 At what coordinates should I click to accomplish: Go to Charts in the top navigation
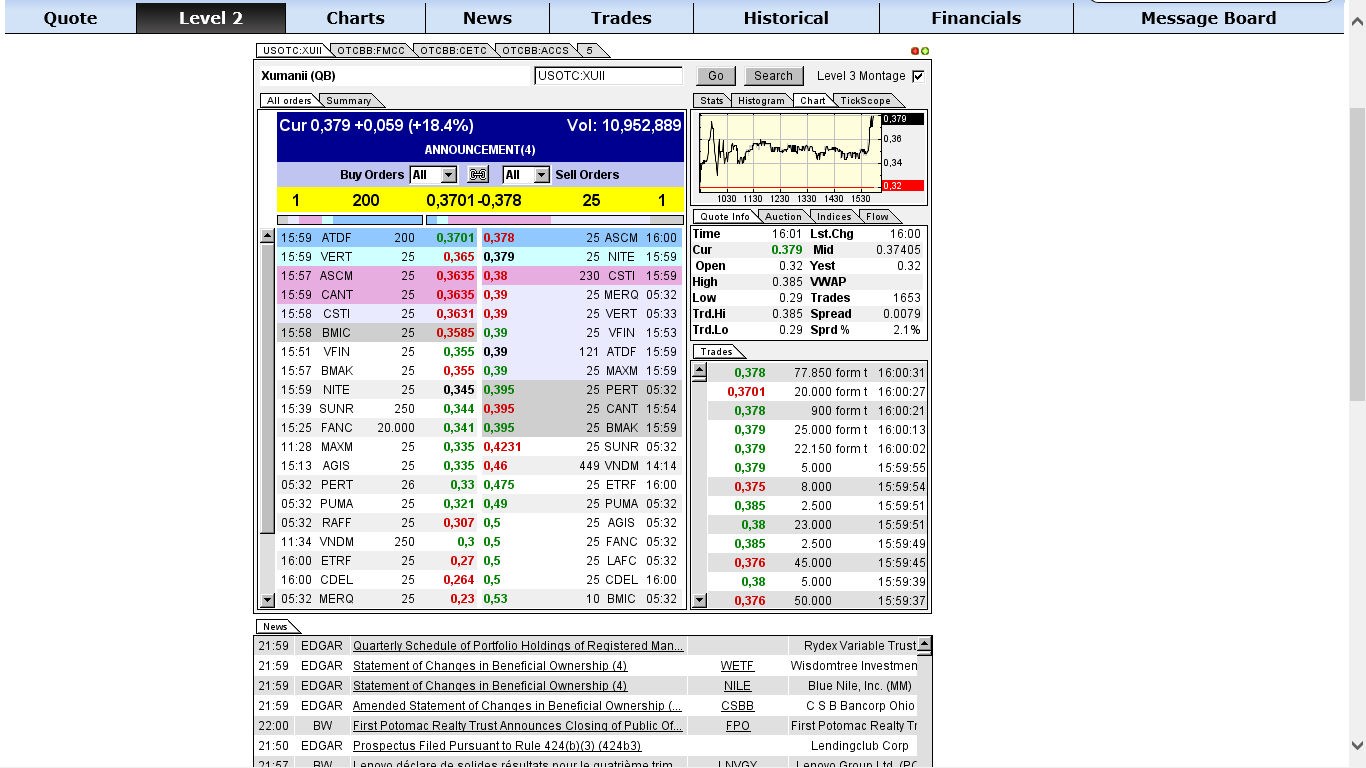point(355,18)
